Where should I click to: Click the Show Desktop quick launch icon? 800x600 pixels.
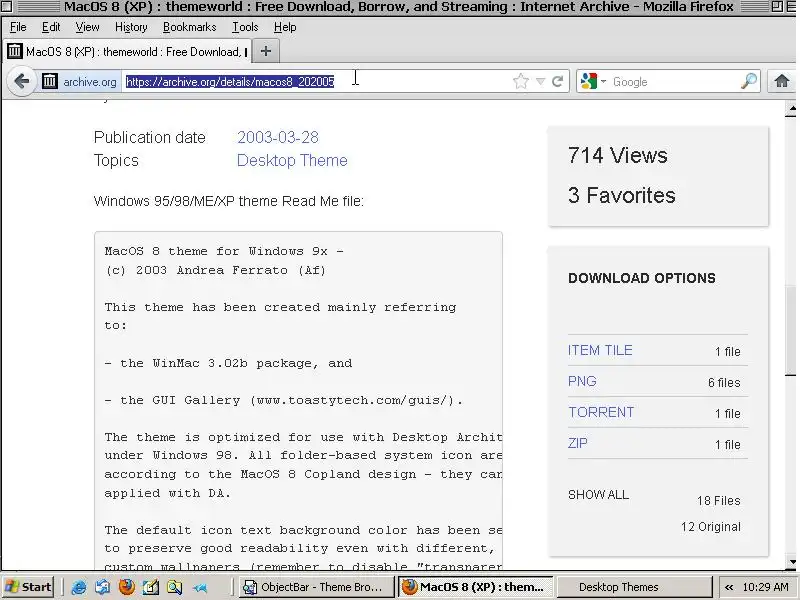103,587
